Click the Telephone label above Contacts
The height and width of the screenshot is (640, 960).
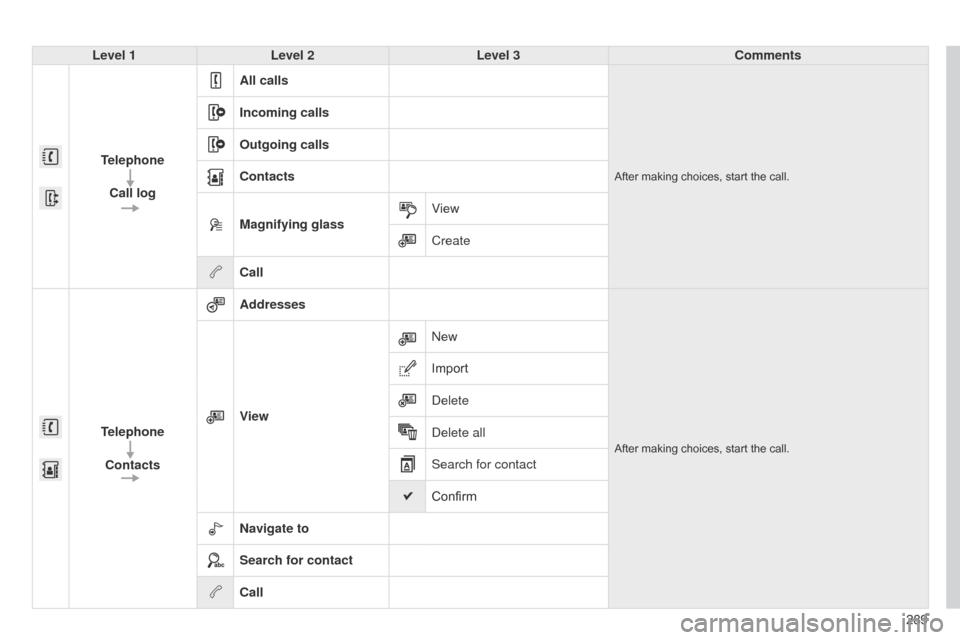pos(132,432)
